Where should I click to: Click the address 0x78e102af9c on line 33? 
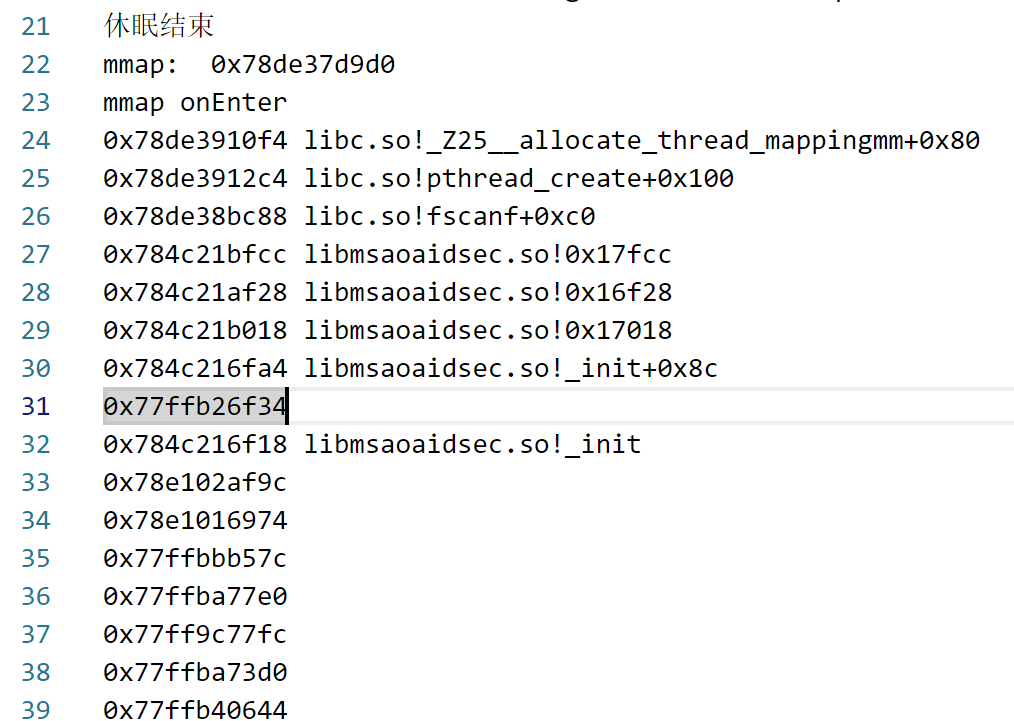pyautogui.click(x=194, y=483)
